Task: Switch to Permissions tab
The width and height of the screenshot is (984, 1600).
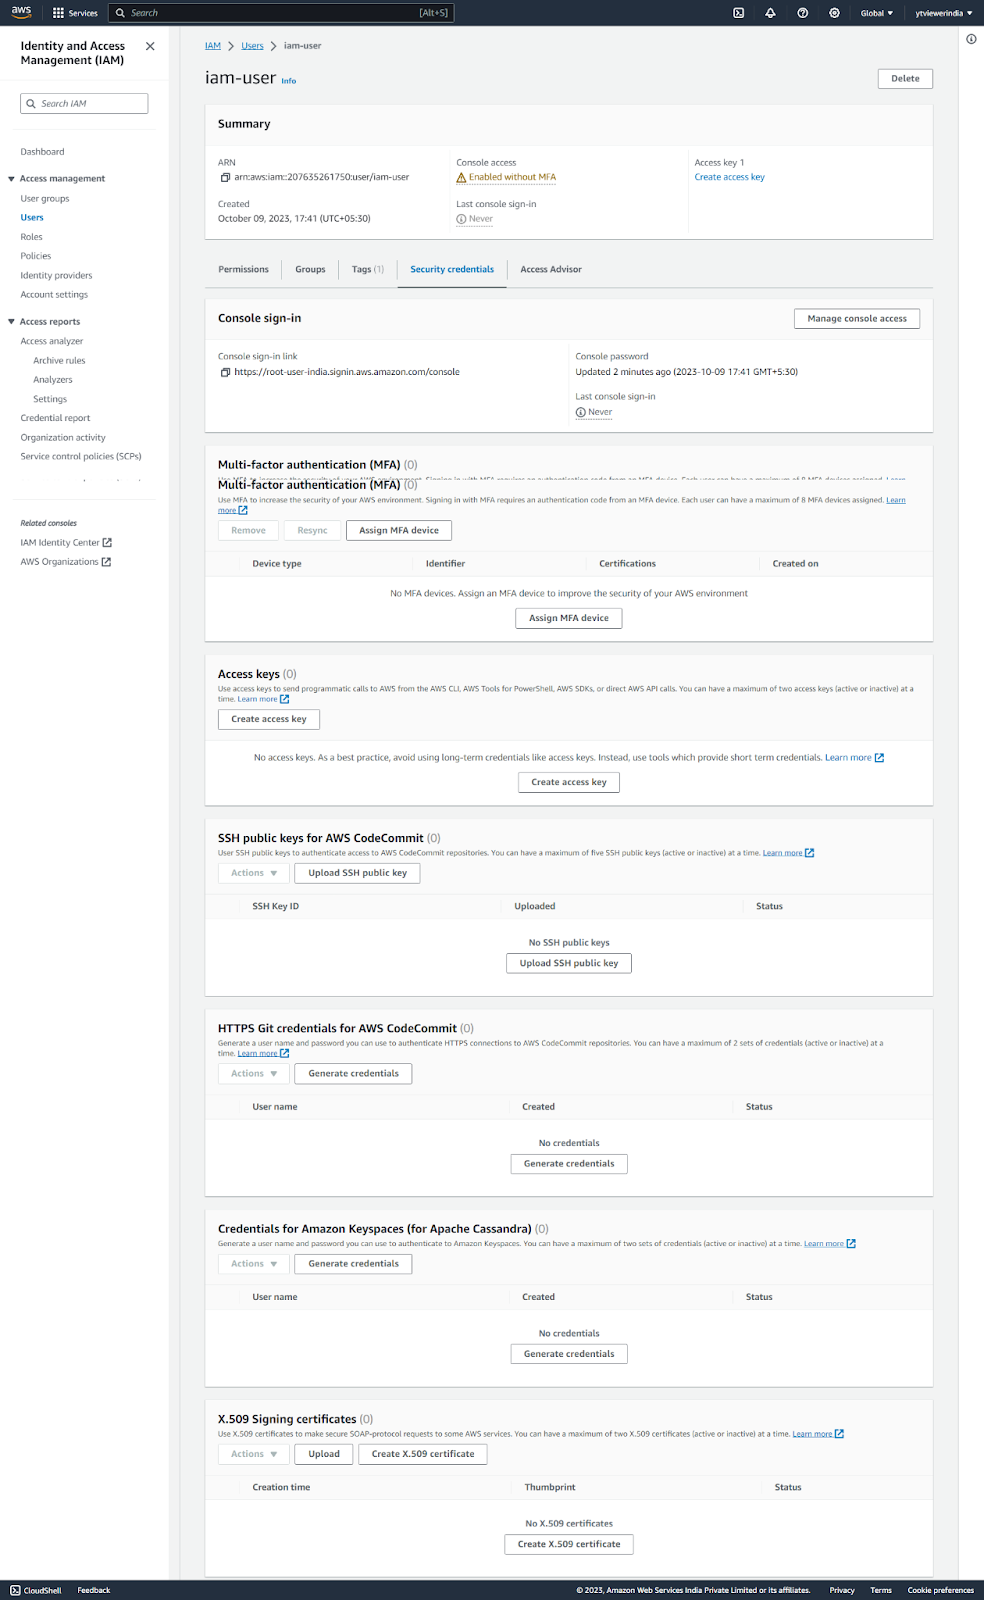Action: click(x=243, y=269)
